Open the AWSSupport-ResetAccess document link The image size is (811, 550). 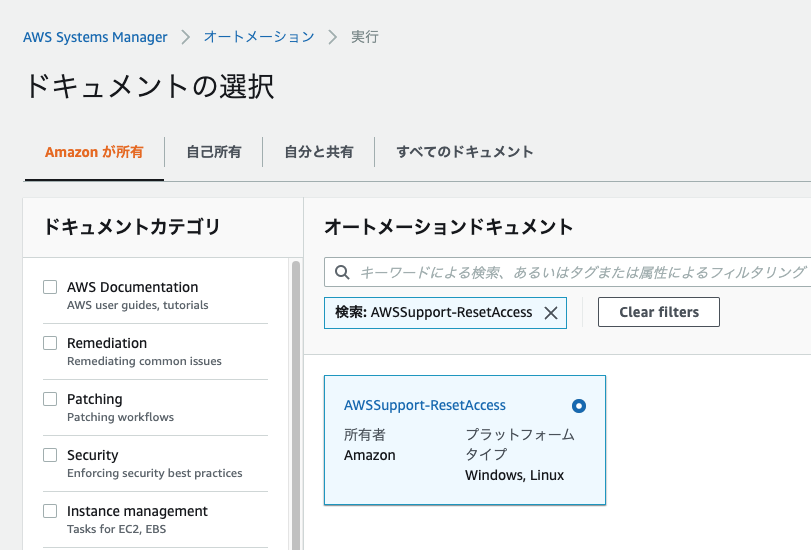pos(425,405)
